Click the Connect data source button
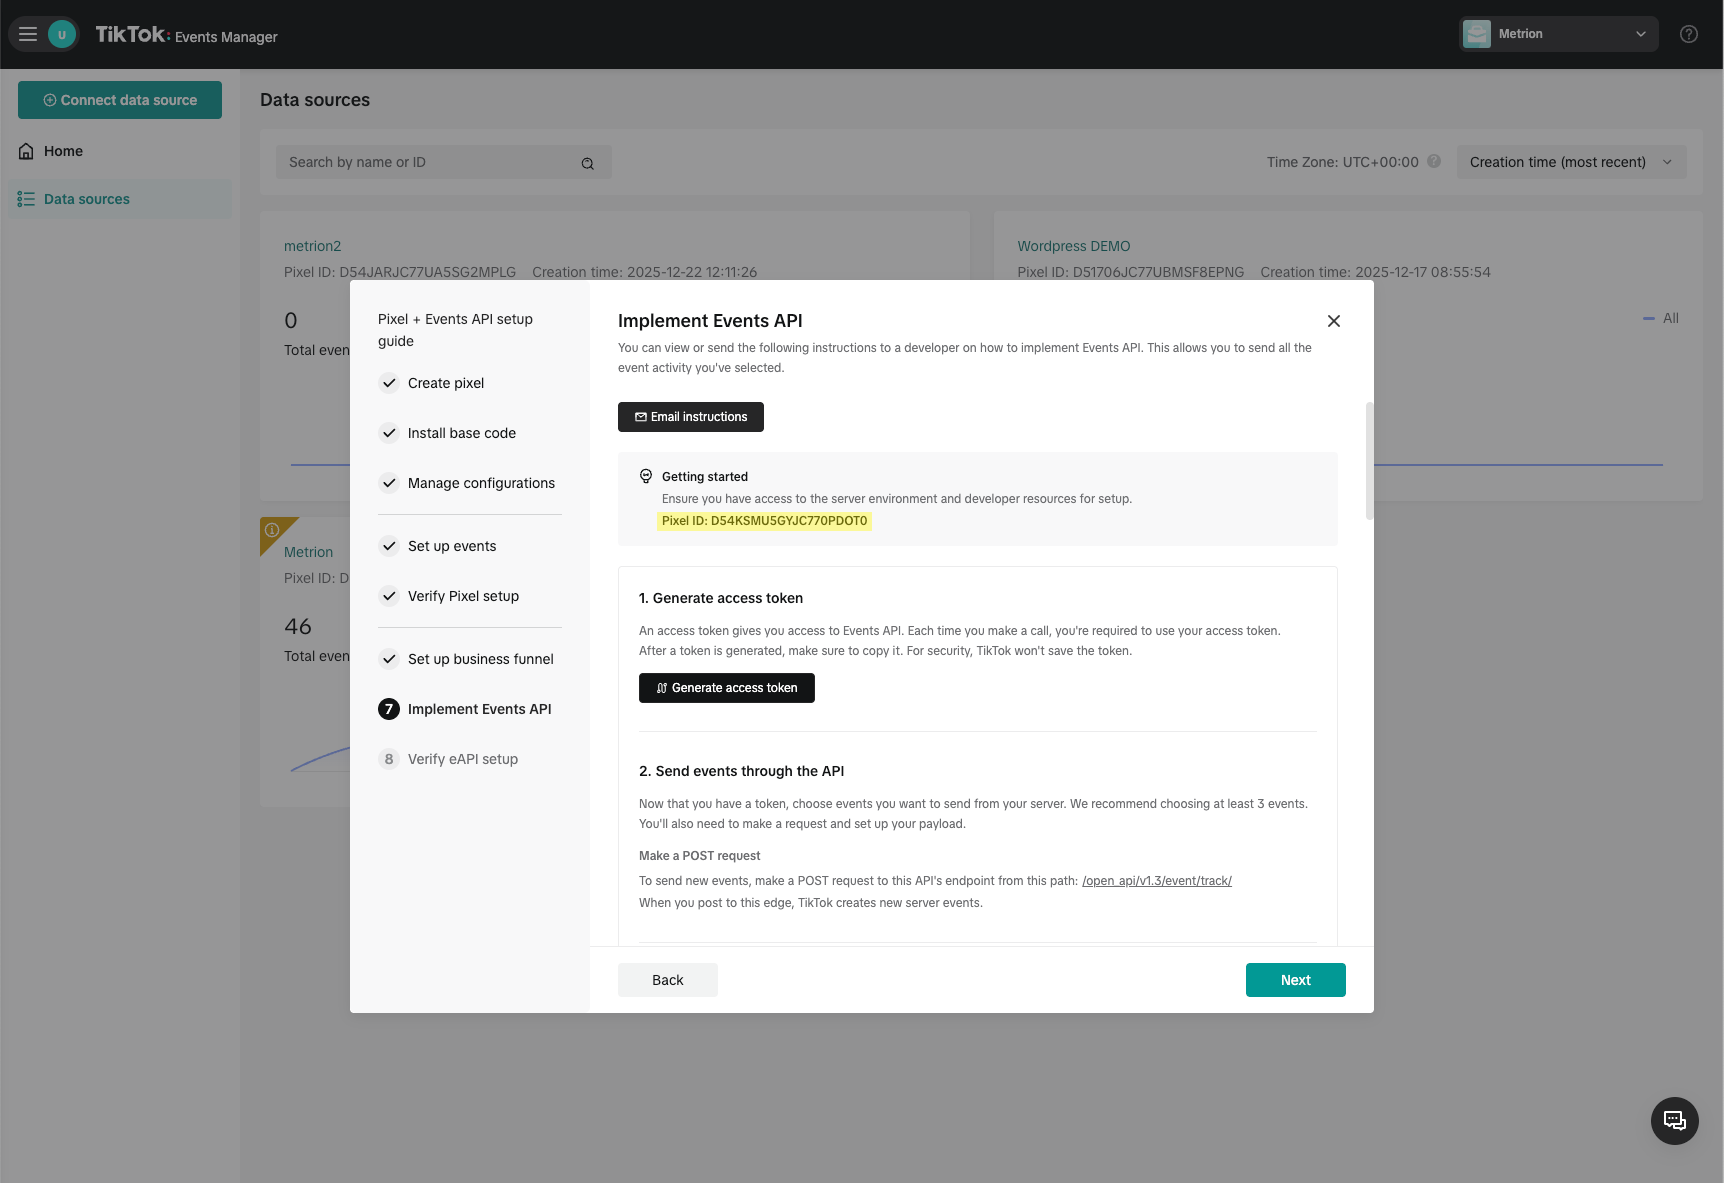The image size is (1724, 1183). pos(120,100)
